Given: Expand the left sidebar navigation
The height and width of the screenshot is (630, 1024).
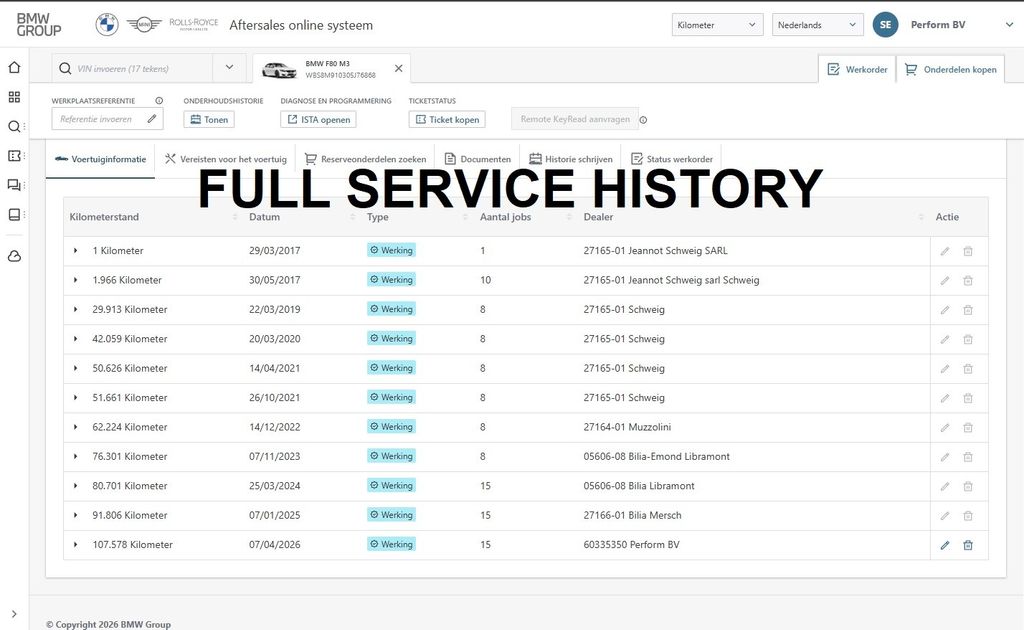Looking at the screenshot, I should (x=14, y=614).
